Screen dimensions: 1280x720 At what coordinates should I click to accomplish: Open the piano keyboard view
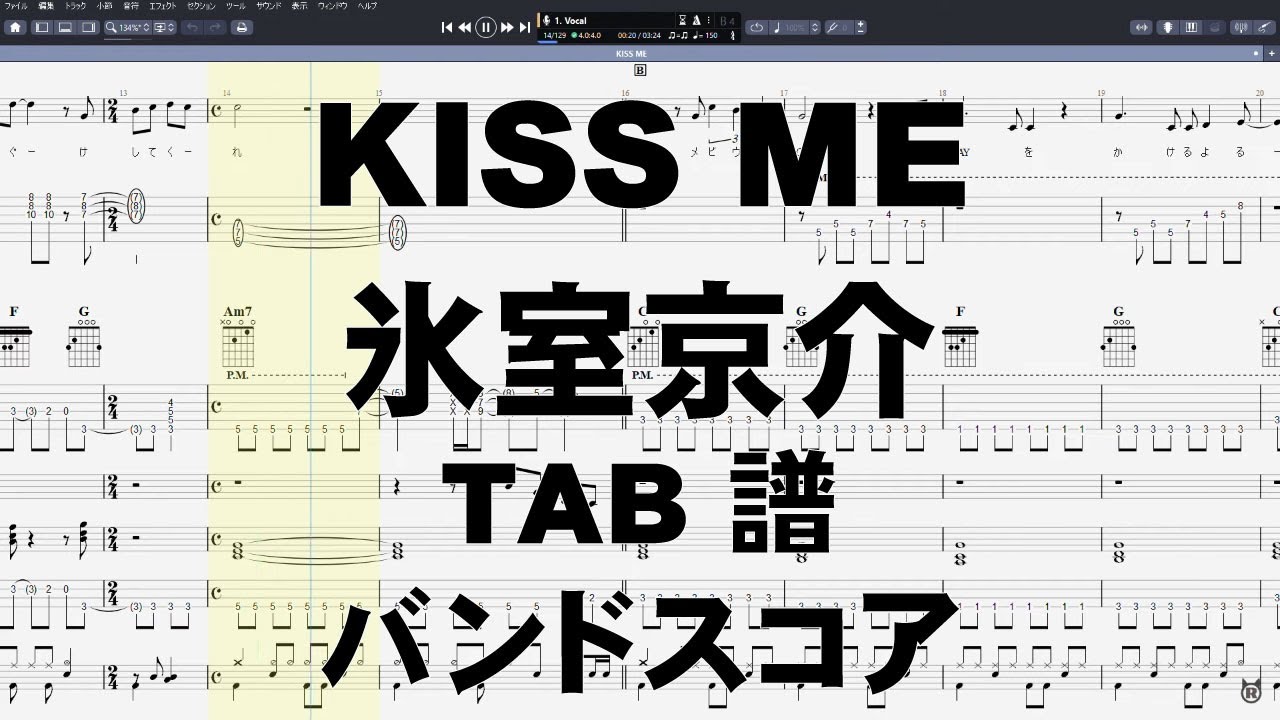[1191, 27]
